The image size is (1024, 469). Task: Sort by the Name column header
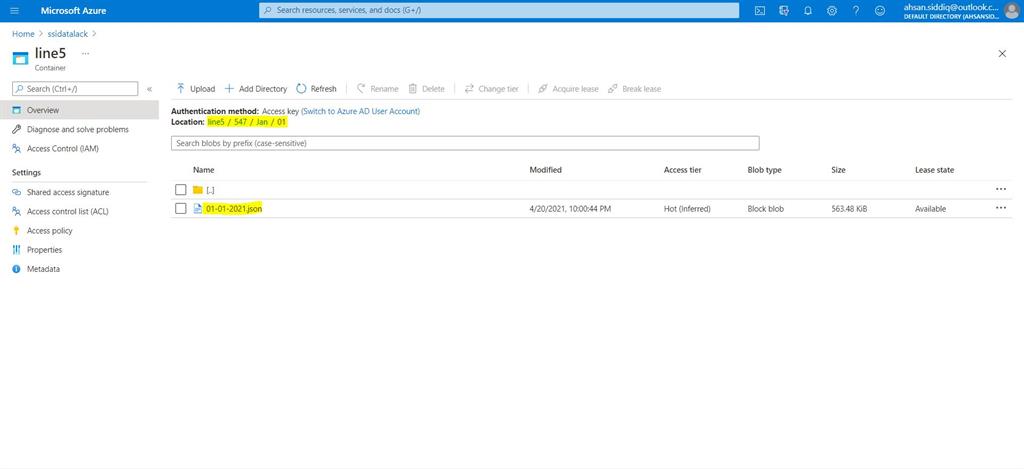[x=203, y=170]
